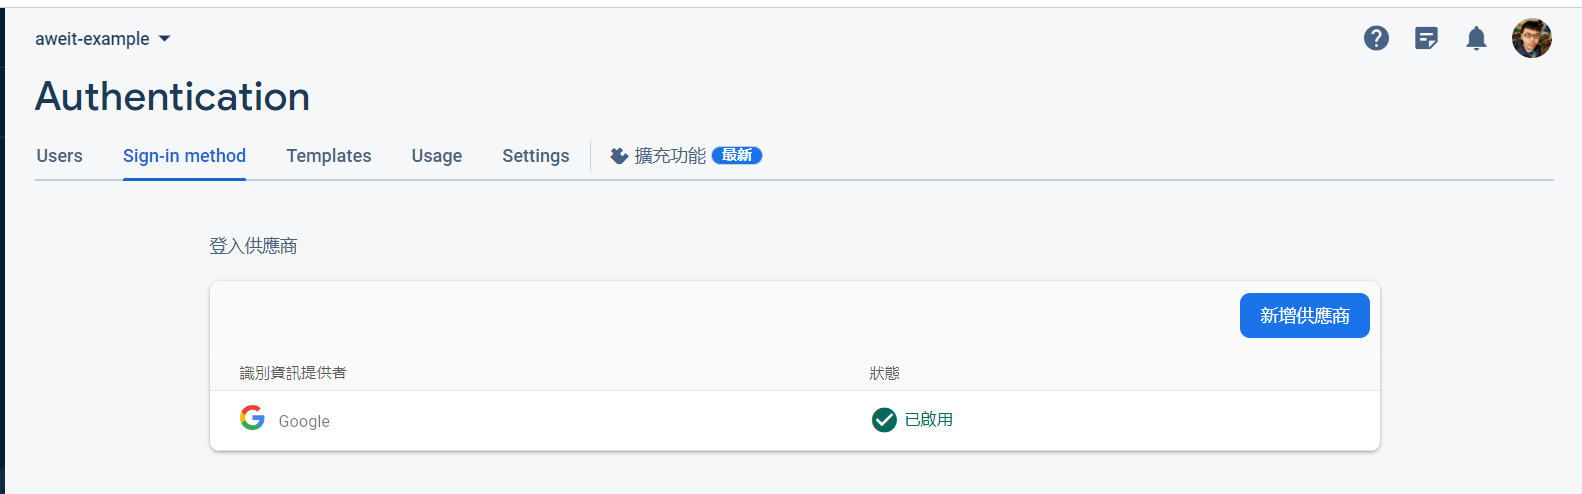The height and width of the screenshot is (494, 1582).
Task: Open the user account avatar
Action: tap(1531, 38)
